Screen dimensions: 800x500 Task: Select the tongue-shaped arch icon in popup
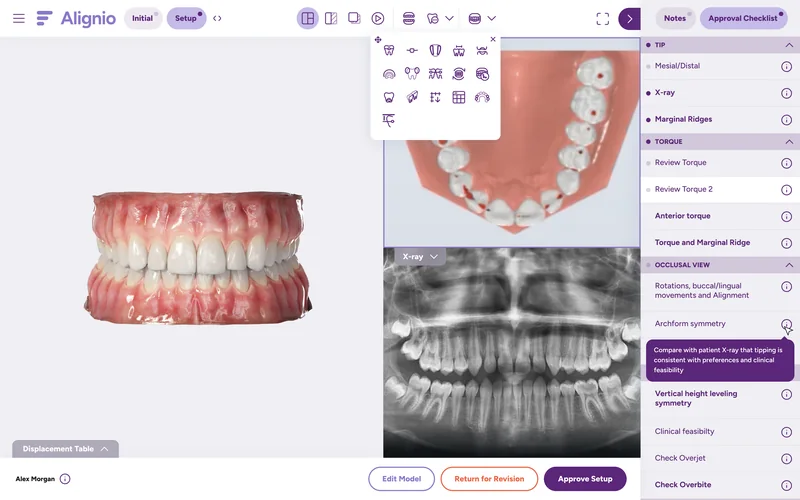click(435, 50)
